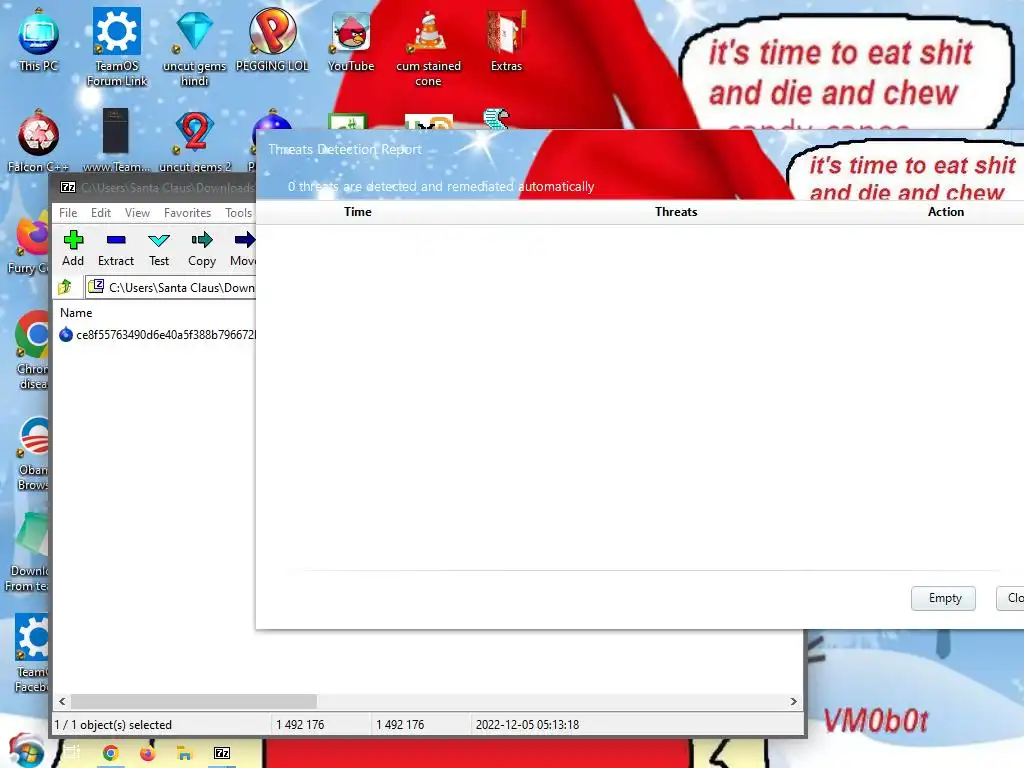Open Chrome desktop shortcut
The width and height of the screenshot is (1024, 768).
pos(31,351)
